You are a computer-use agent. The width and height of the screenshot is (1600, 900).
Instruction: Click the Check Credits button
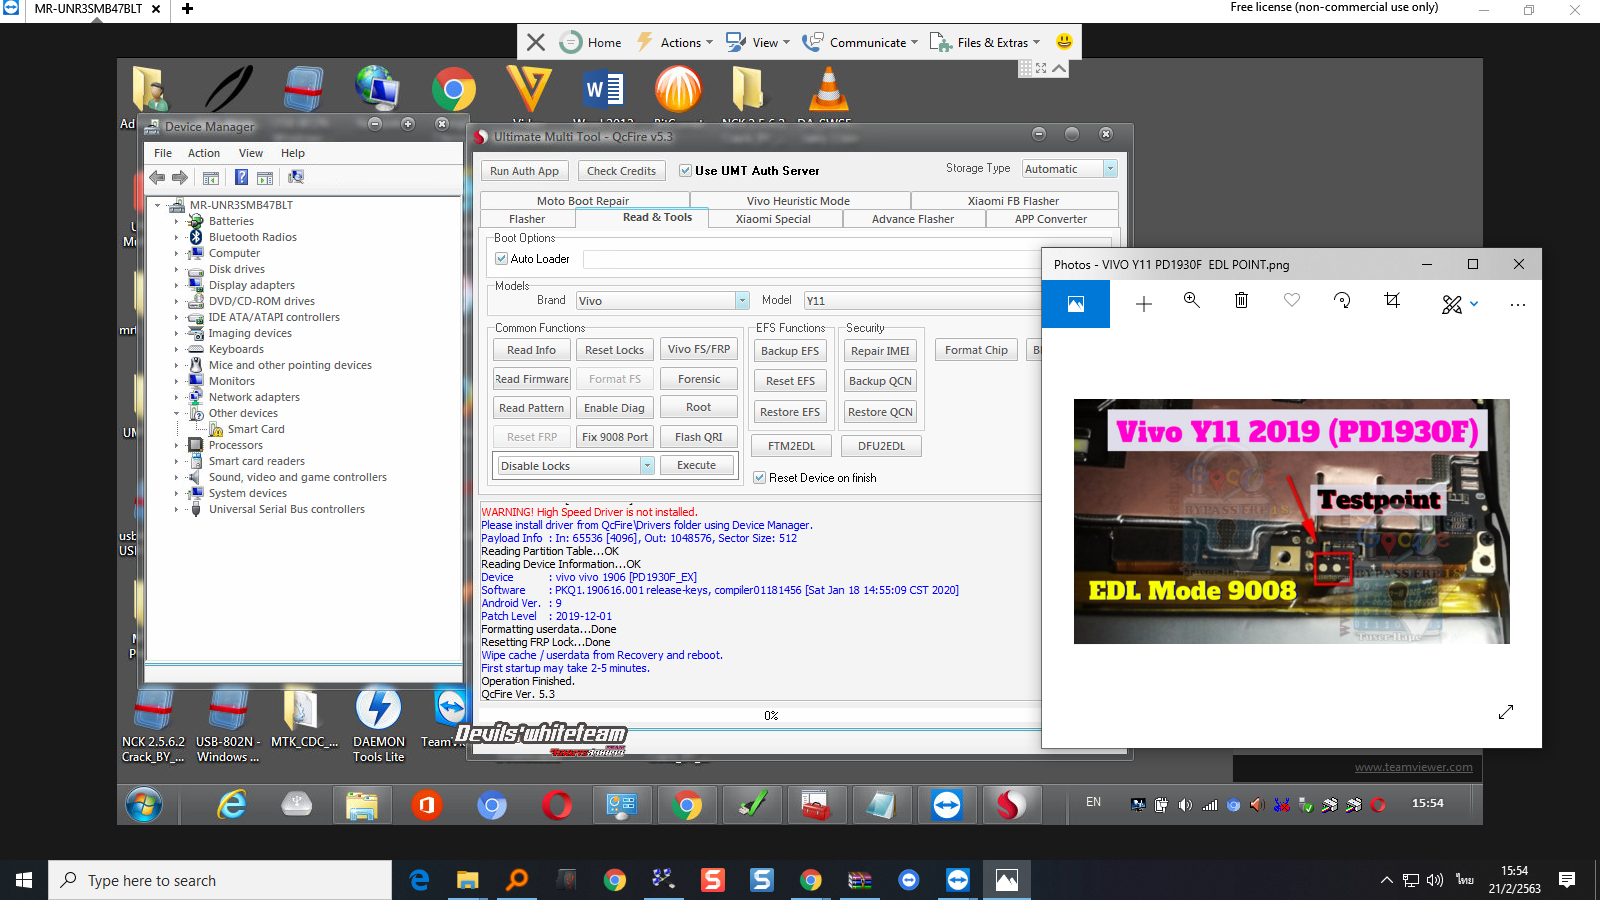[621, 171]
